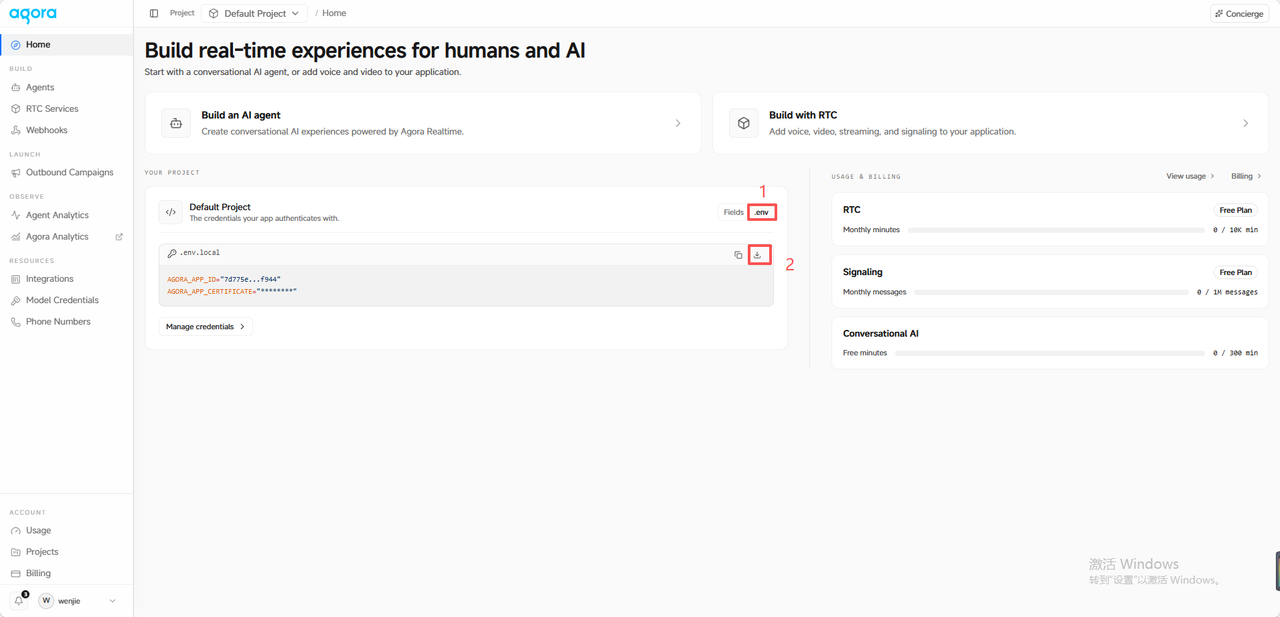Click the Projects folder icon

coord(16,552)
